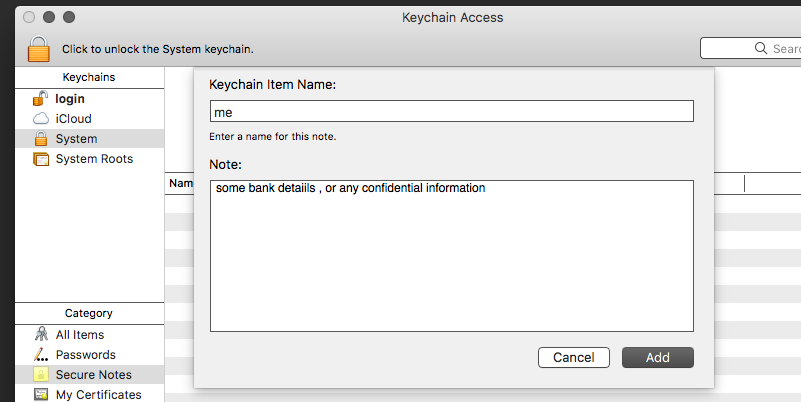Screen dimensions: 801x402
Task: Click the Passwords pencil icon
Action: (41, 355)
